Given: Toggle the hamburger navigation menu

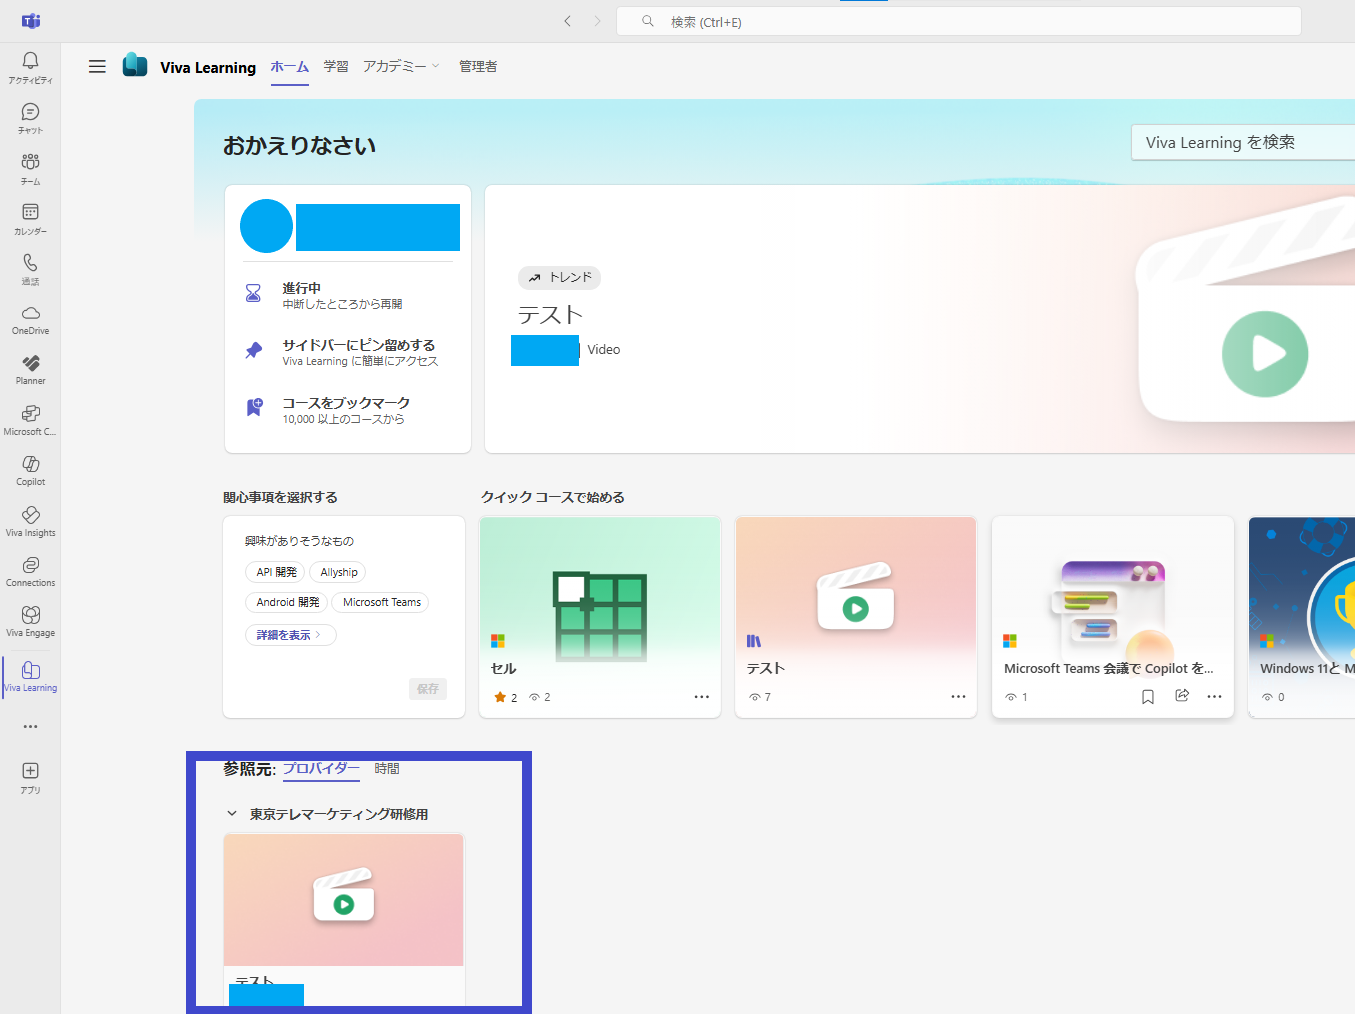Looking at the screenshot, I should click(97, 67).
